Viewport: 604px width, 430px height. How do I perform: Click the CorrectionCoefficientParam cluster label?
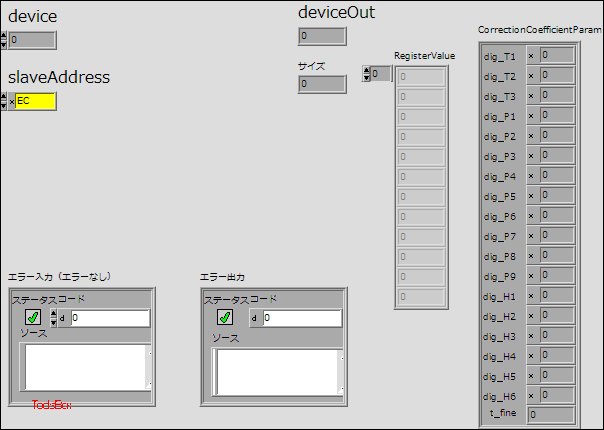(x=540, y=30)
